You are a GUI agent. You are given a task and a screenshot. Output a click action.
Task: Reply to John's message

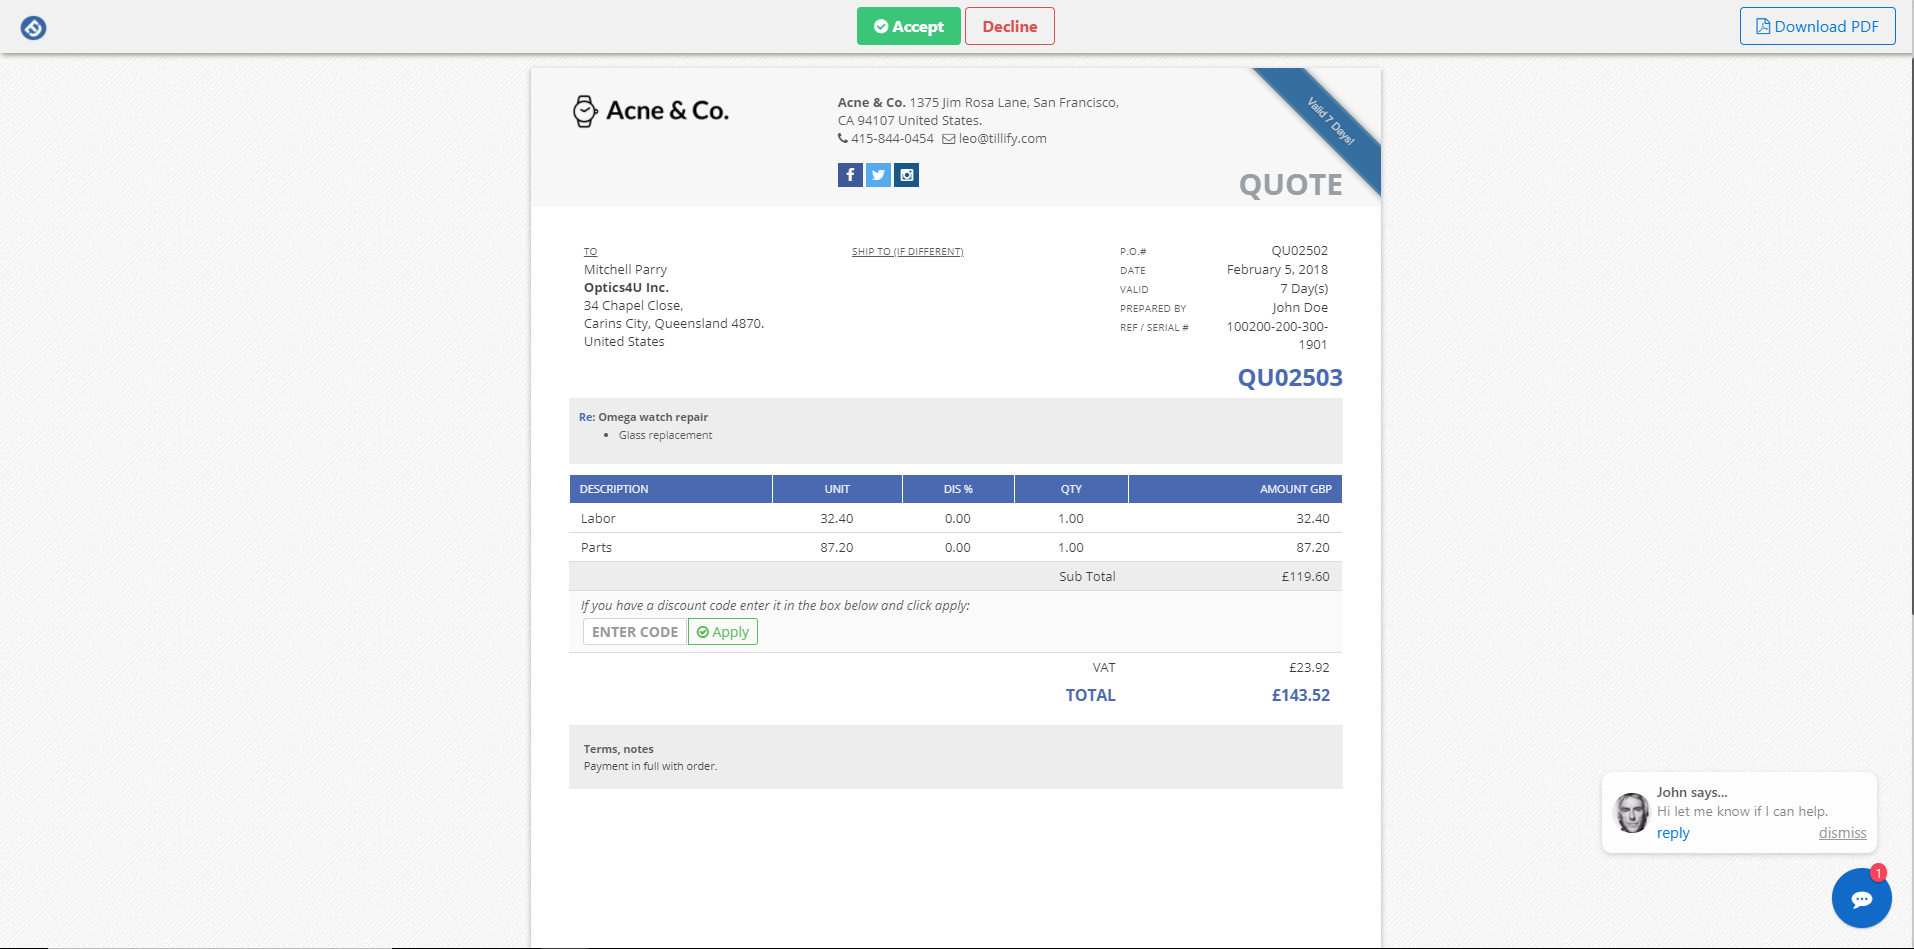(x=1672, y=832)
